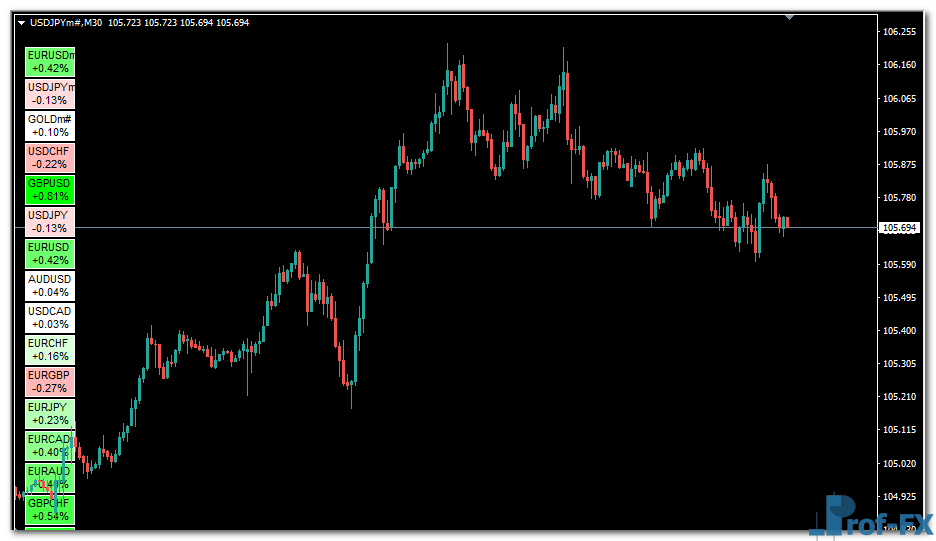Select the USDJPYm -0.13% symbol button
Viewport: 936px width, 541px height.
point(50,94)
